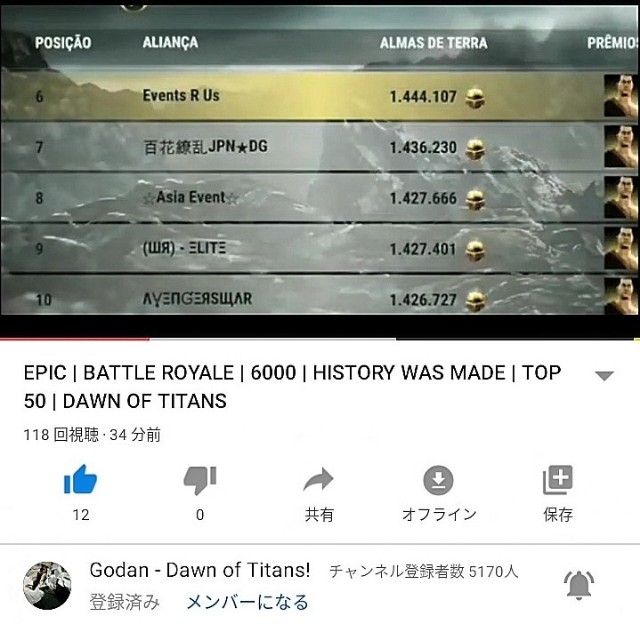Viewport: 640px width, 624px height.
Task: Click the ALMAS DE TERRA column header
Action: 433,43
